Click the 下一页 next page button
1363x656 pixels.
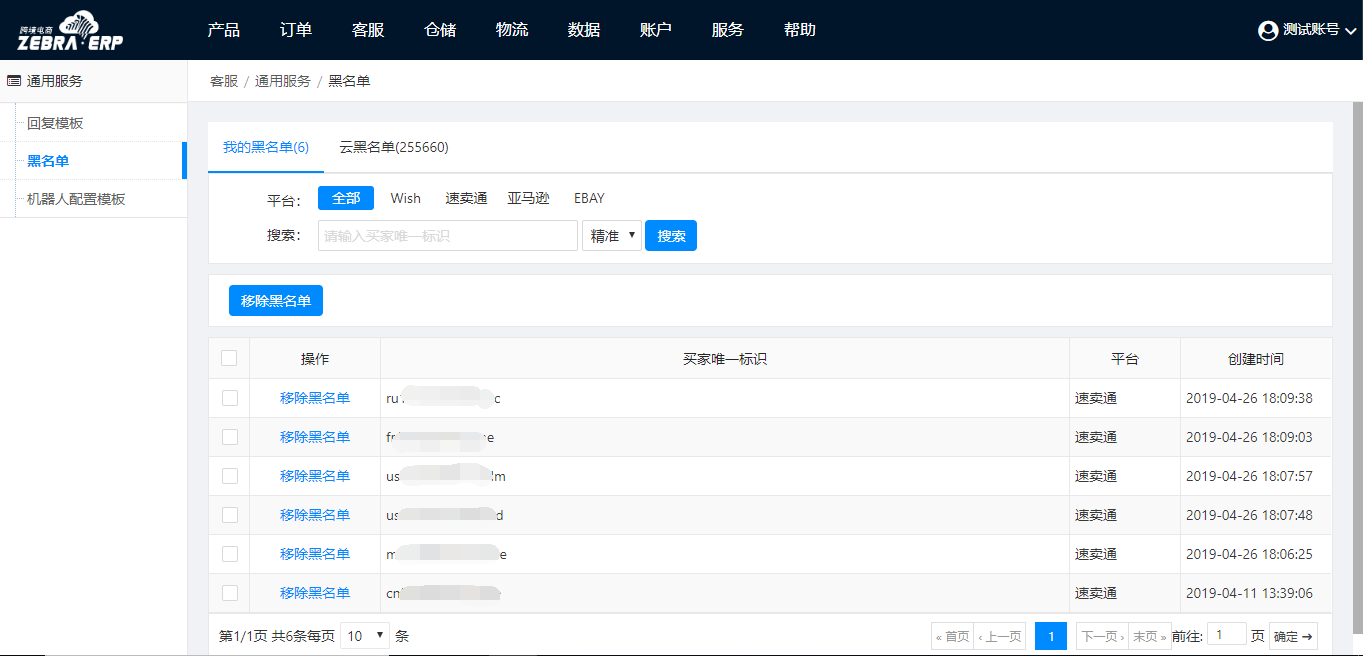click(1101, 636)
